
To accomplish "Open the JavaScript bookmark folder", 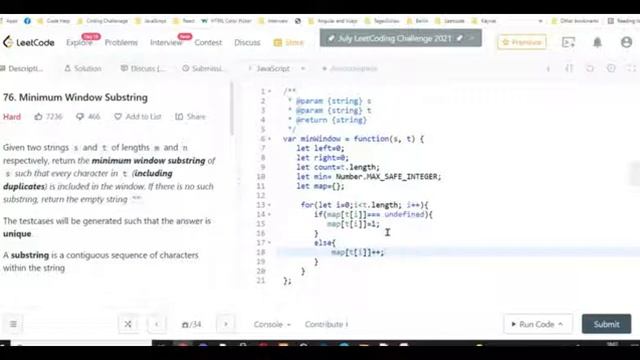I will click(151, 21).
